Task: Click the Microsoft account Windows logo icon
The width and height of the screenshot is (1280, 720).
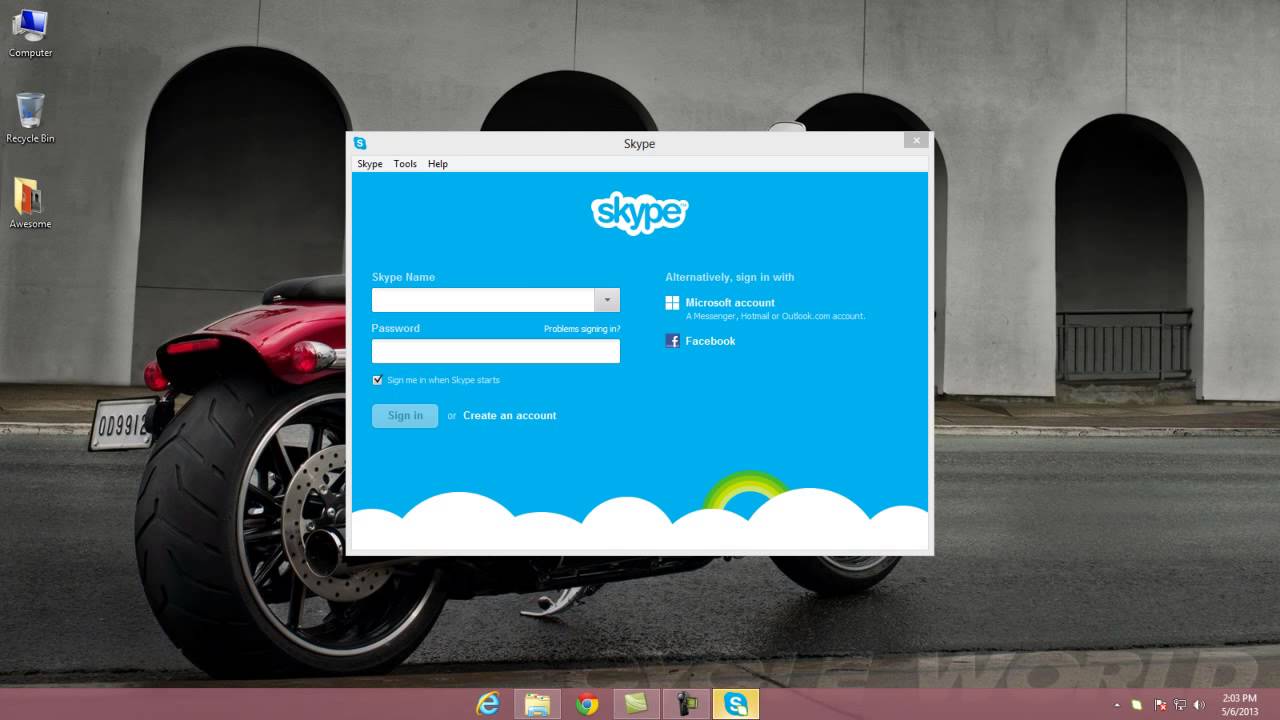Action: tap(673, 303)
